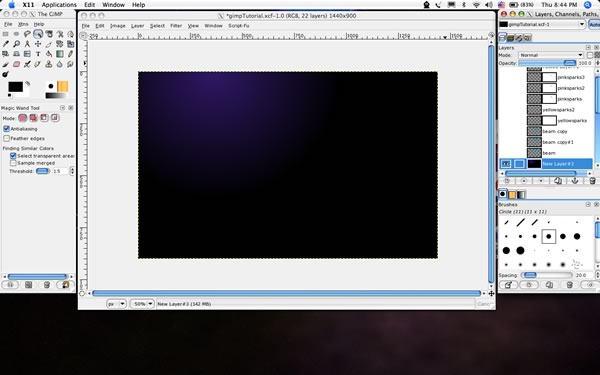
Task: Select the Airbrush tool
Action: [27, 64]
